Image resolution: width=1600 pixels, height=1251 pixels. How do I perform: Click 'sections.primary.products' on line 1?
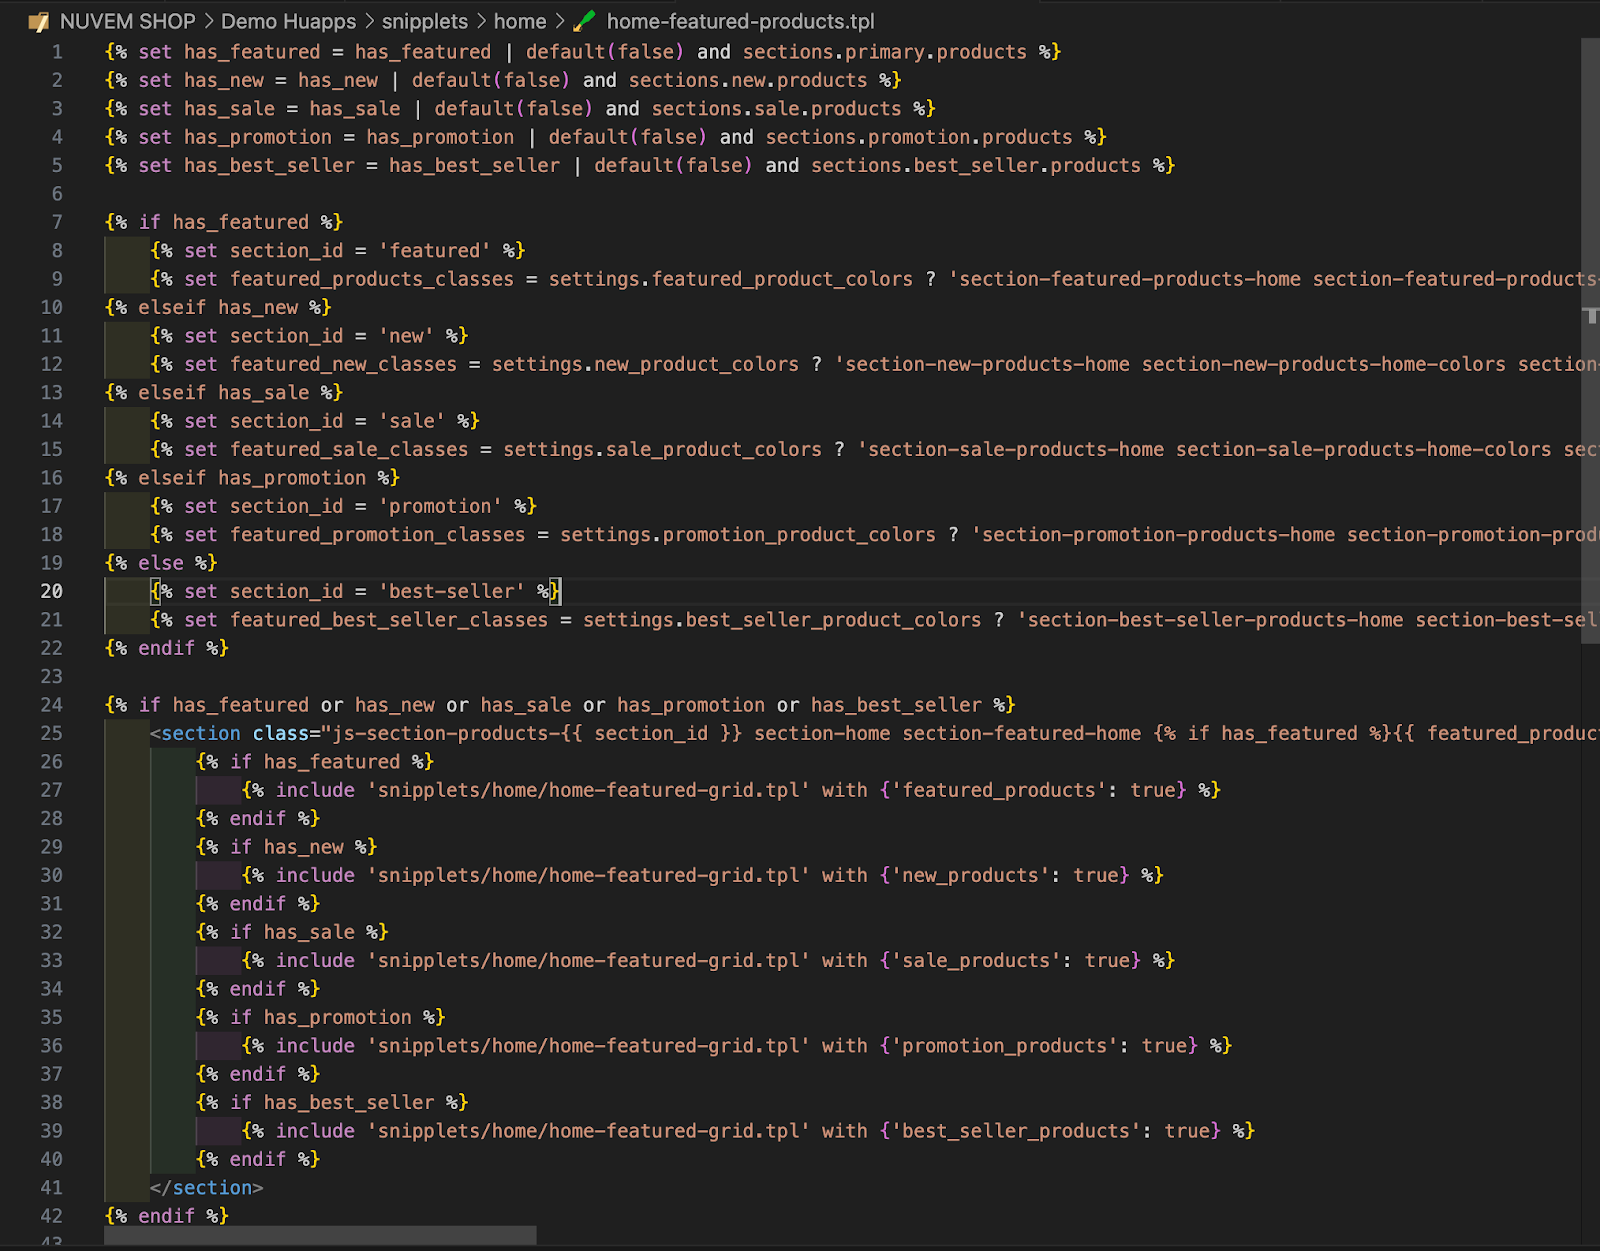(x=885, y=52)
